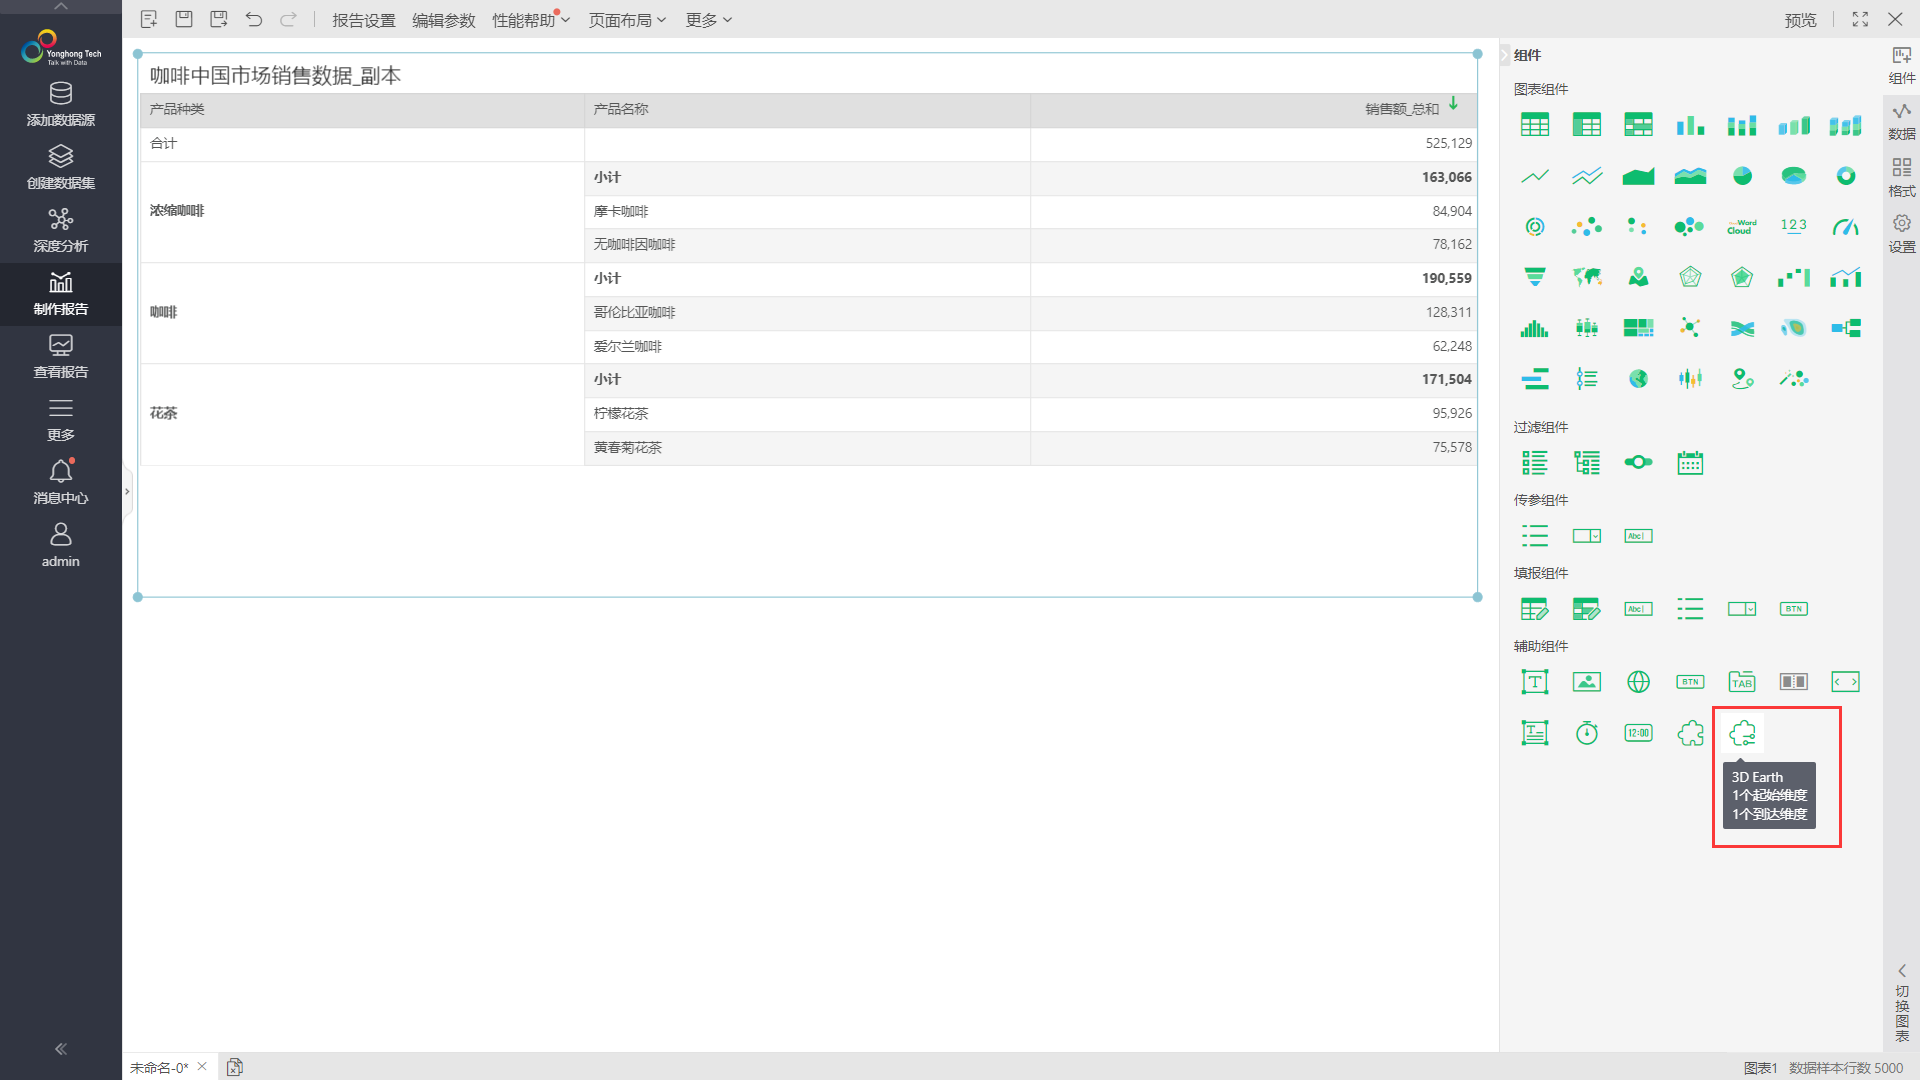Add the slider range filter component

point(1638,462)
